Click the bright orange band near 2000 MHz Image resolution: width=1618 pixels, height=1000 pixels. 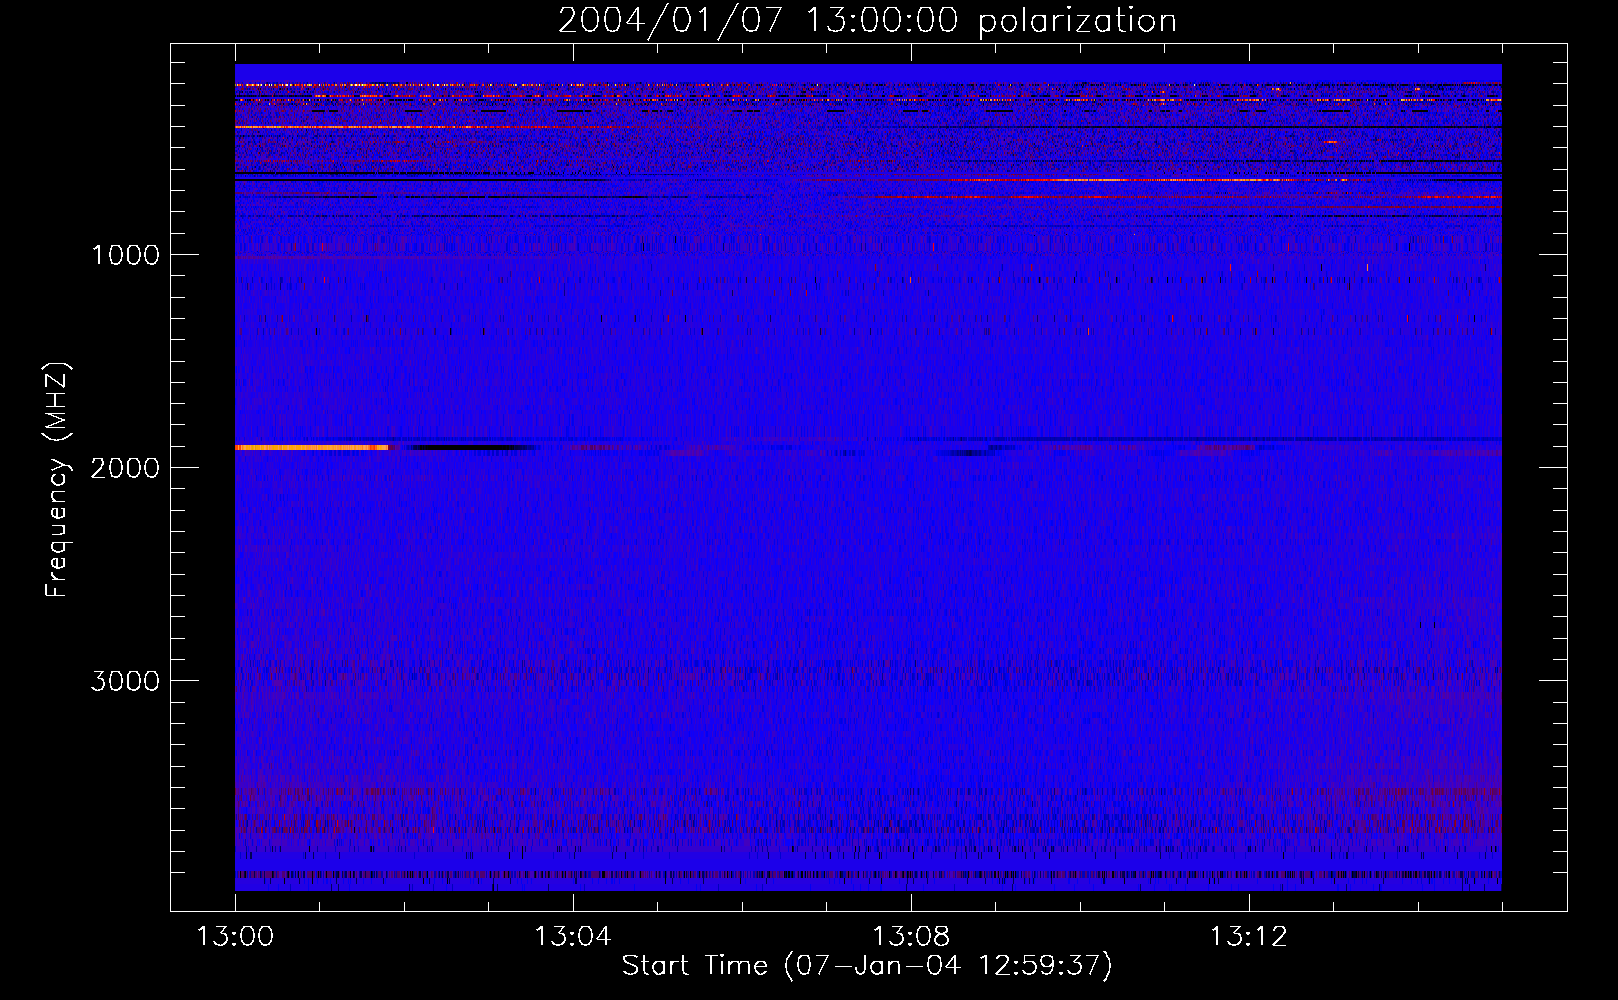tap(311, 447)
